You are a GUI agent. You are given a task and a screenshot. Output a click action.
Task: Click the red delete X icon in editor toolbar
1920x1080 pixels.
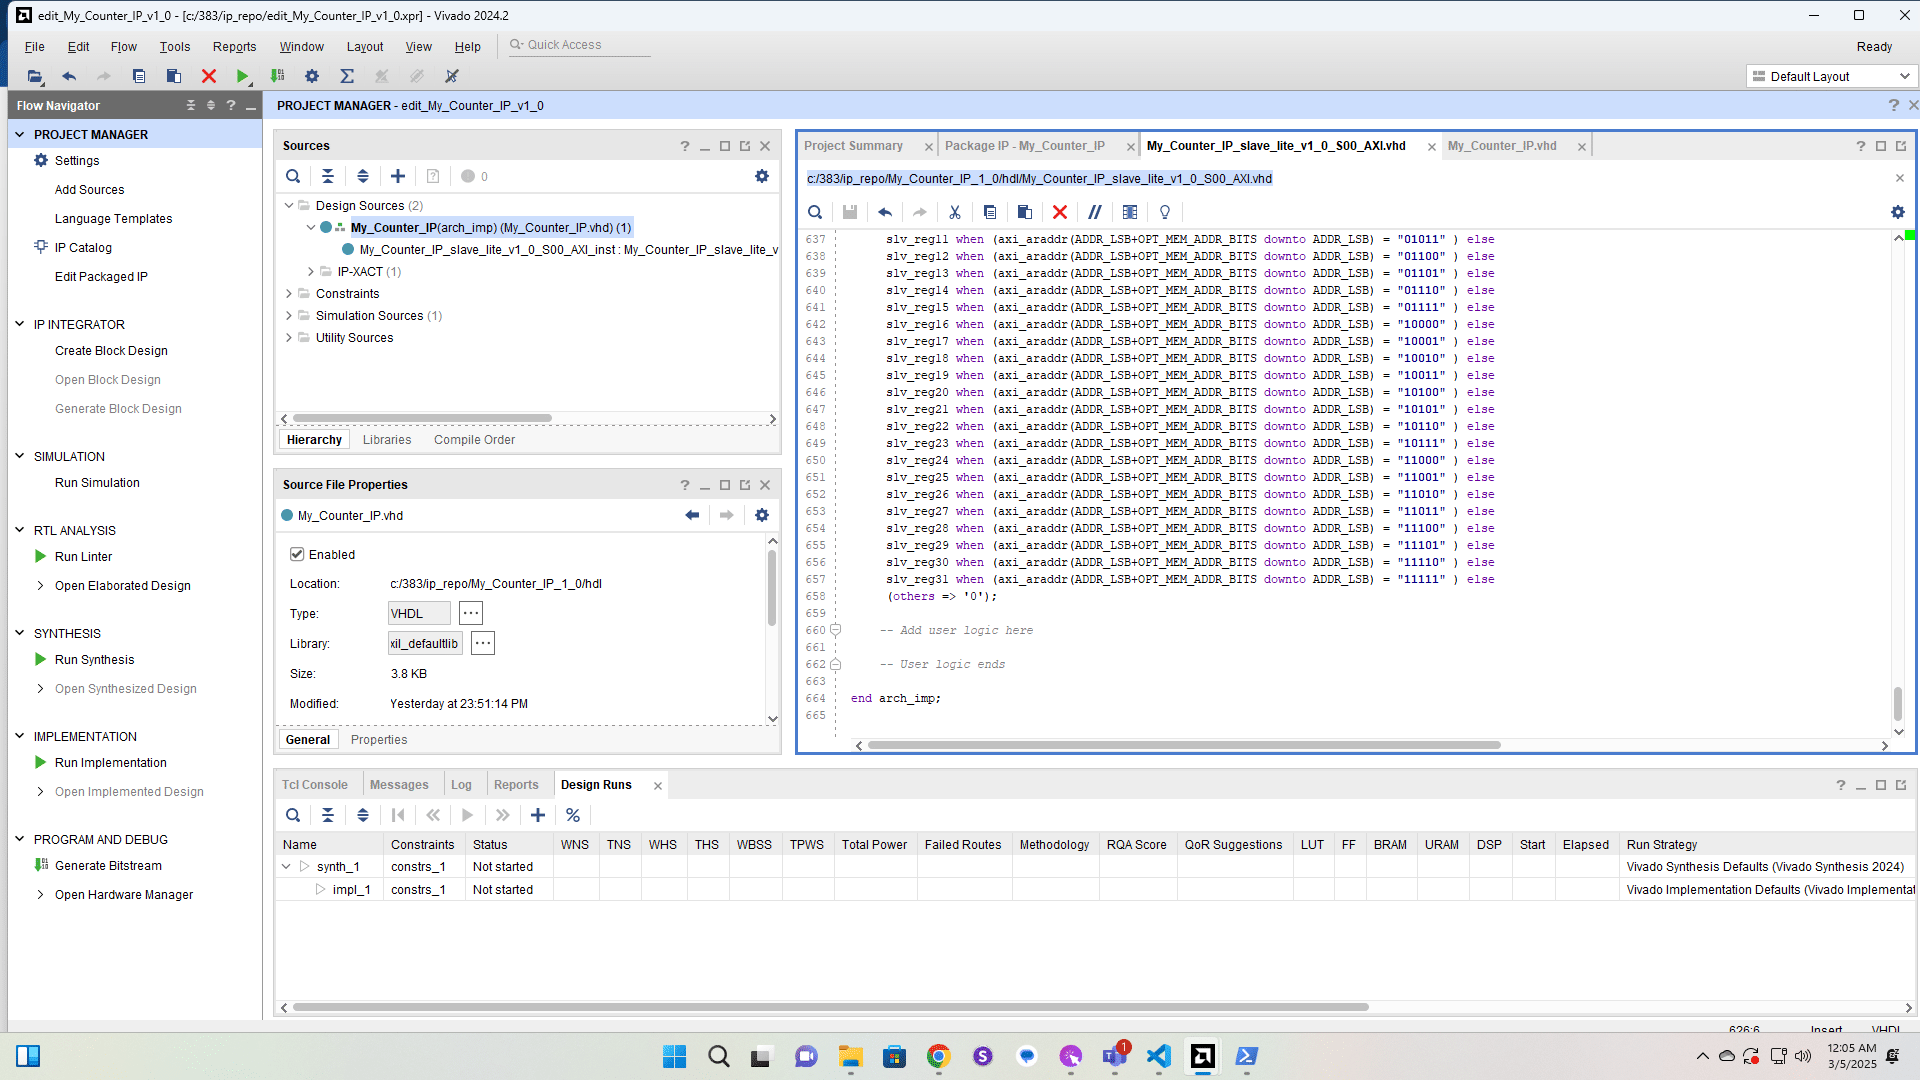coord(1060,212)
